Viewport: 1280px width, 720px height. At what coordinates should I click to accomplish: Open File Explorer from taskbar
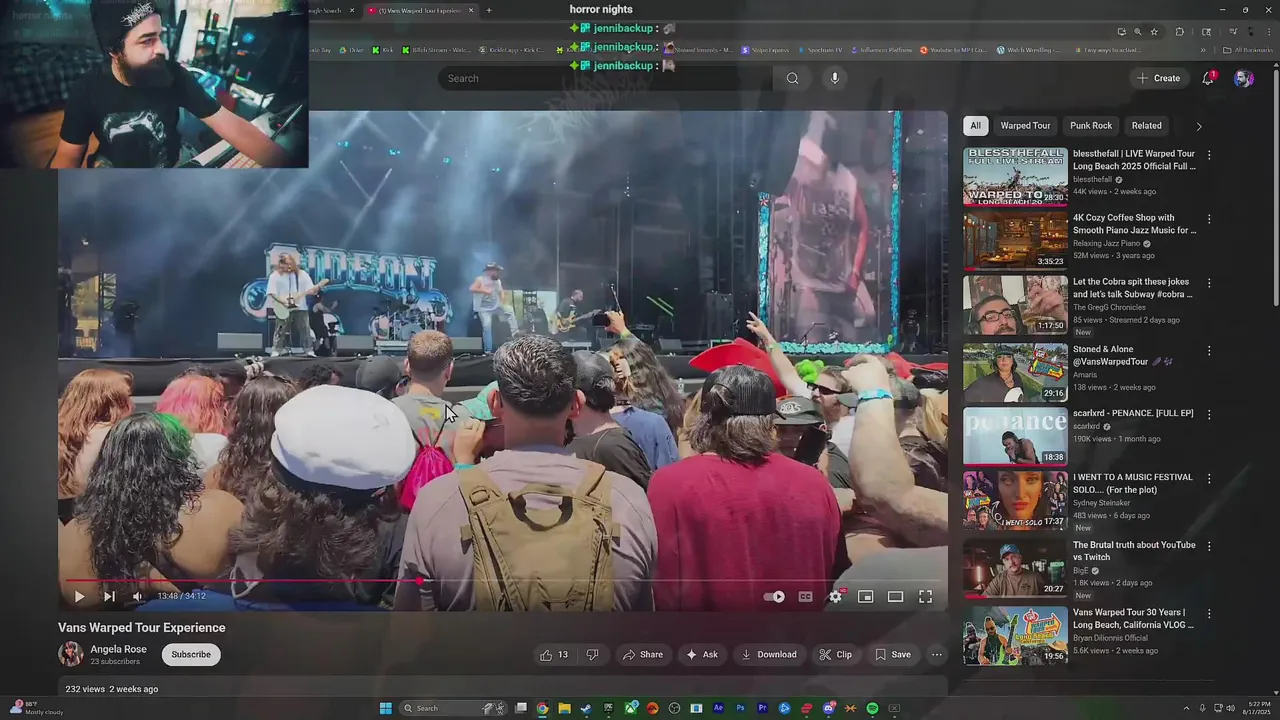[x=564, y=708]
